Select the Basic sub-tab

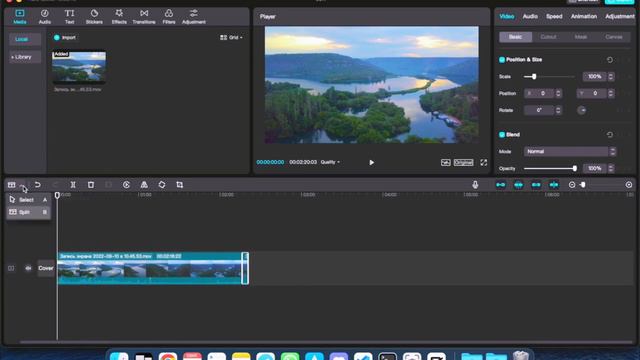516,37
